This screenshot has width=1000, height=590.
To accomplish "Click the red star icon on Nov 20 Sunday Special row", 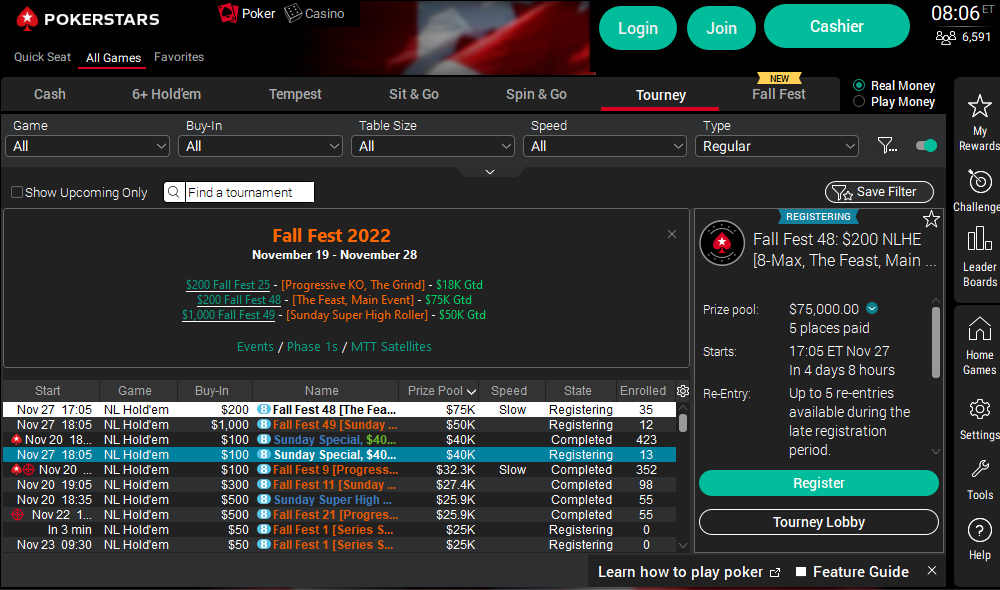I will [x=17, y=439].
